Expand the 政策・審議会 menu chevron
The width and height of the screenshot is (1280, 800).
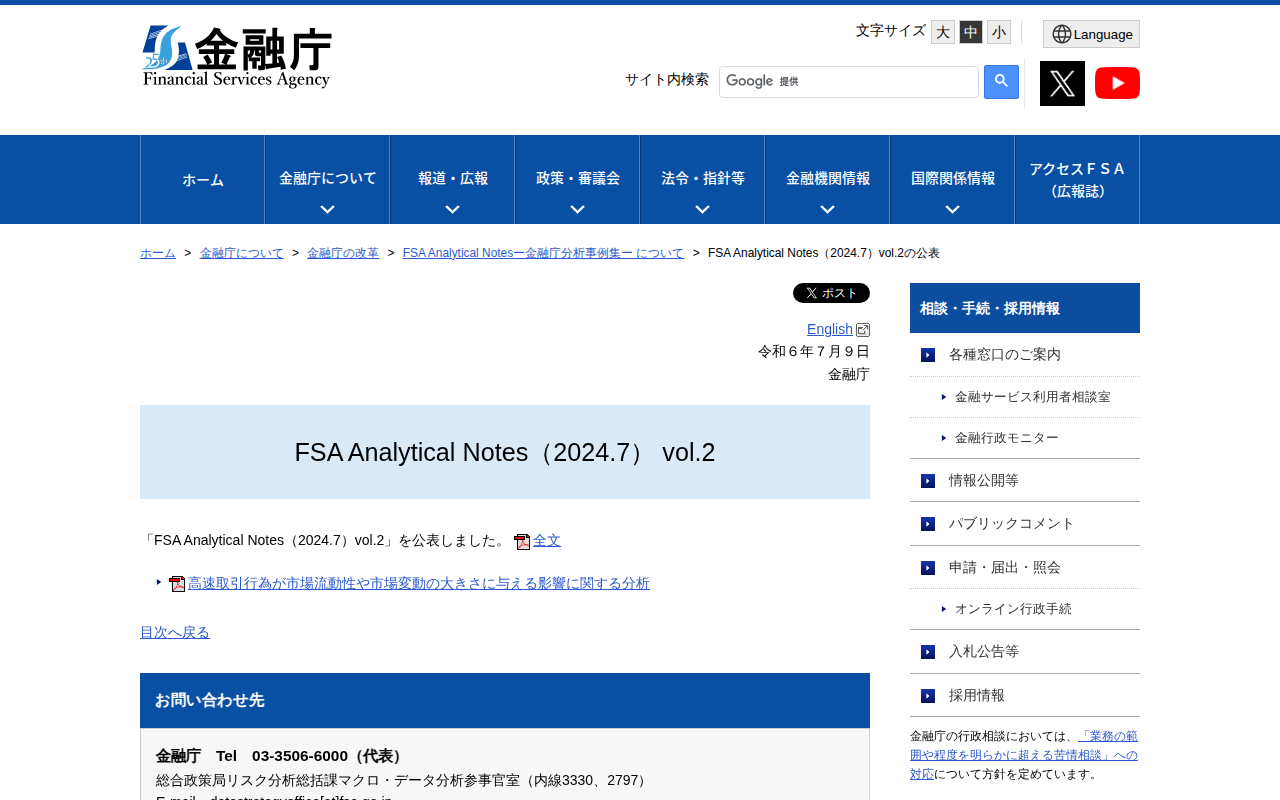[x=577, y=210]
